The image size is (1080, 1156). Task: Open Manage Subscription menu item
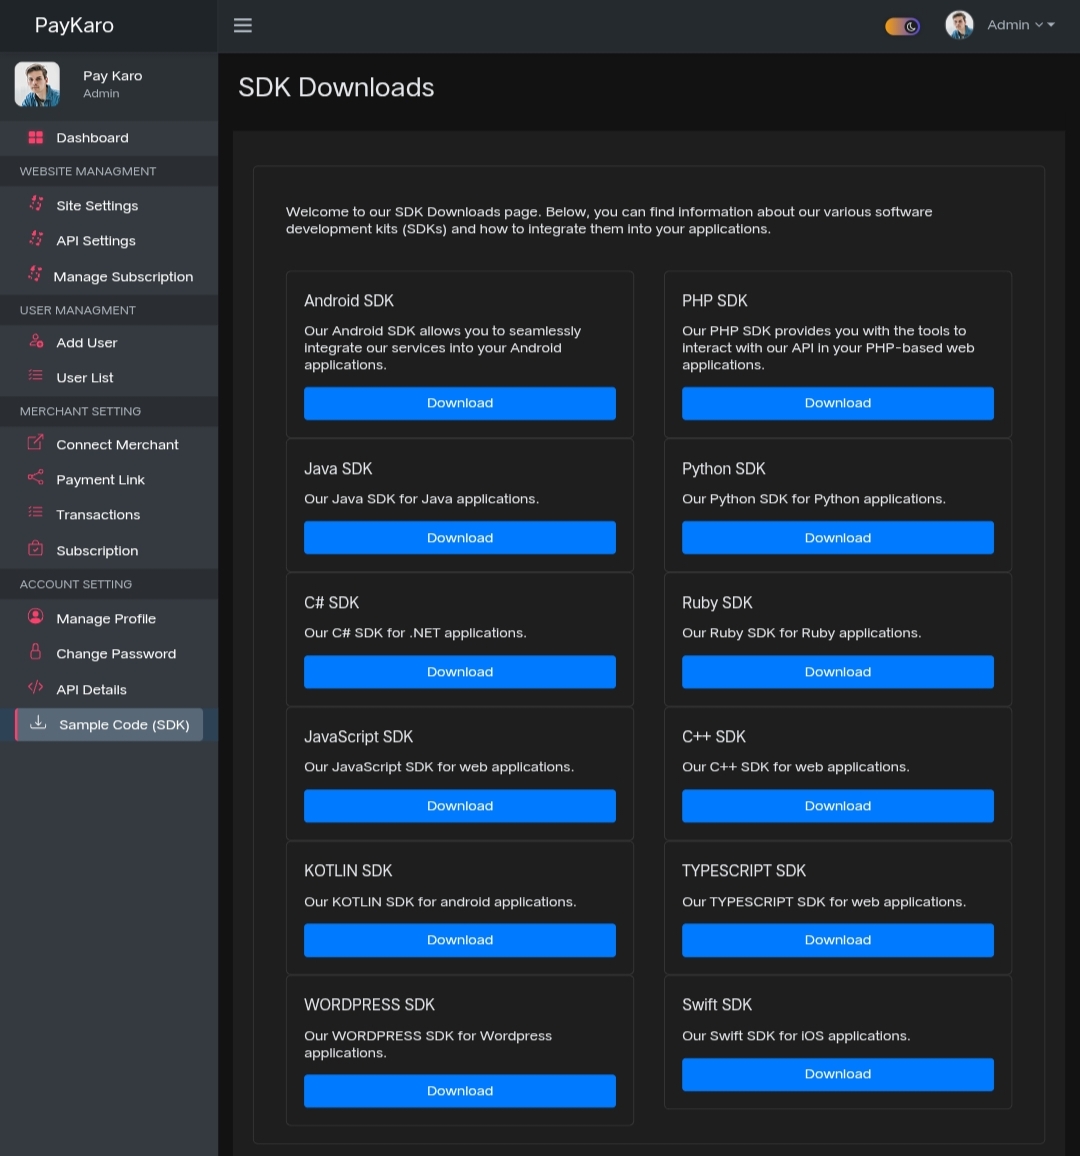(x=123, y=277)
